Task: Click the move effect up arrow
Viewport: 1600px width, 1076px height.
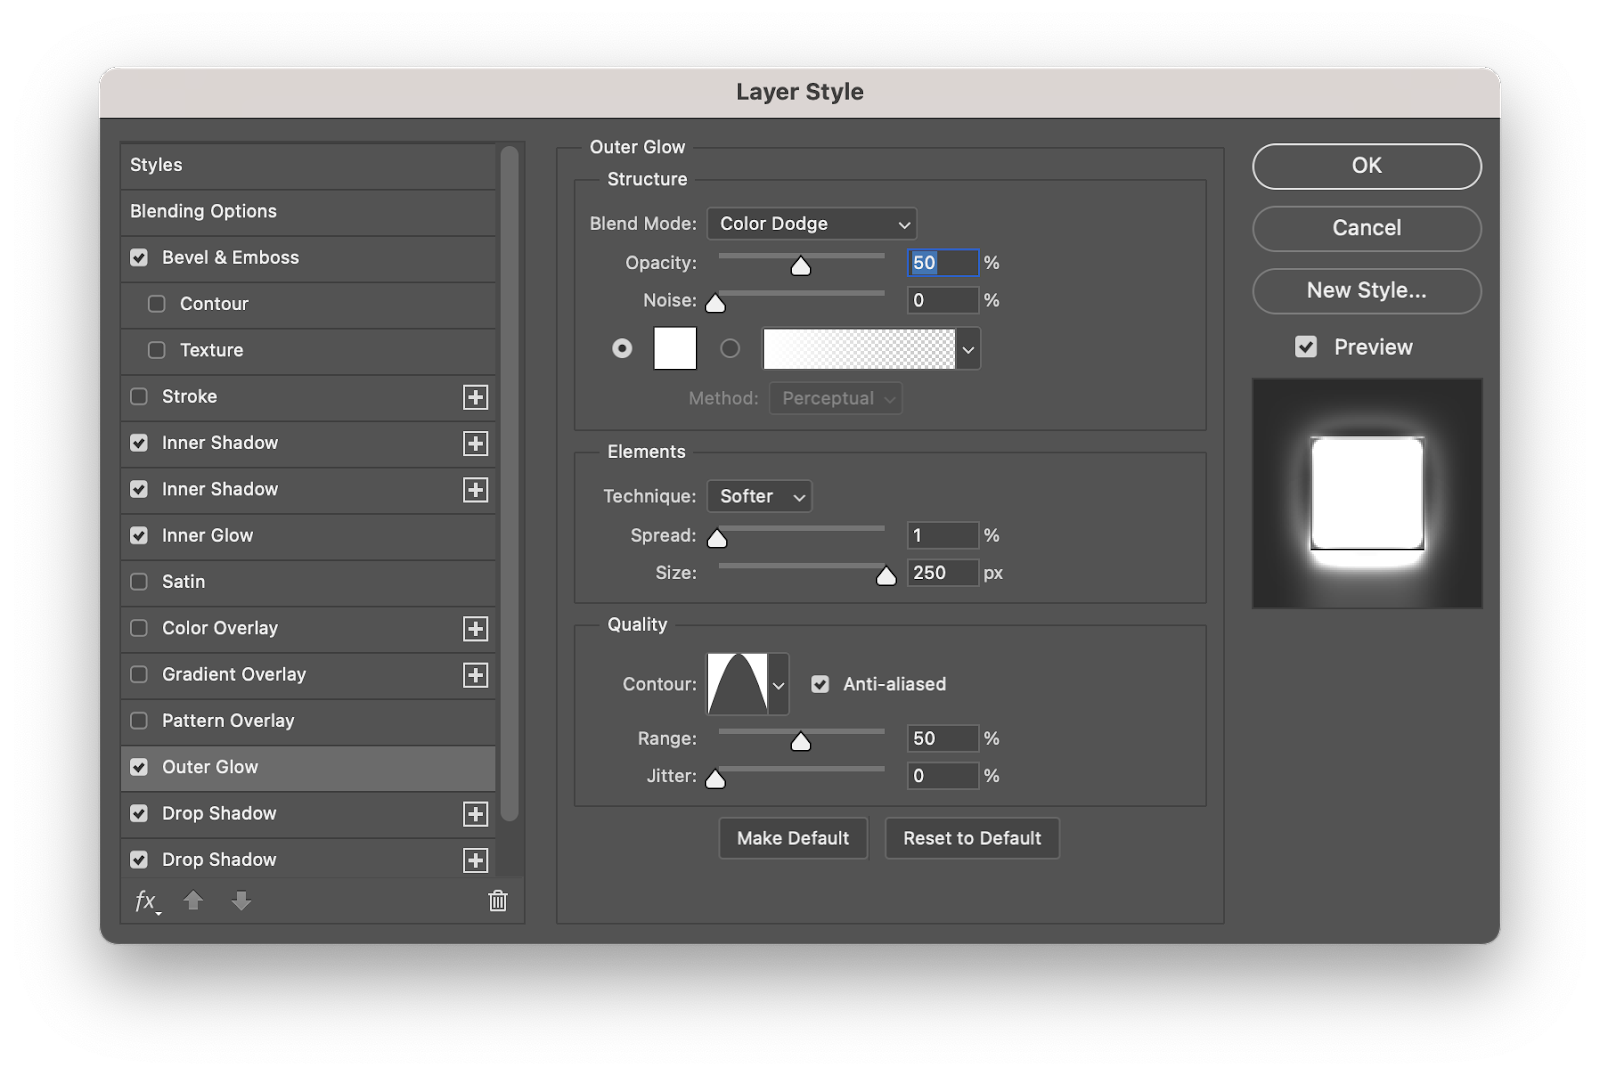Action: tap(194, 901)
